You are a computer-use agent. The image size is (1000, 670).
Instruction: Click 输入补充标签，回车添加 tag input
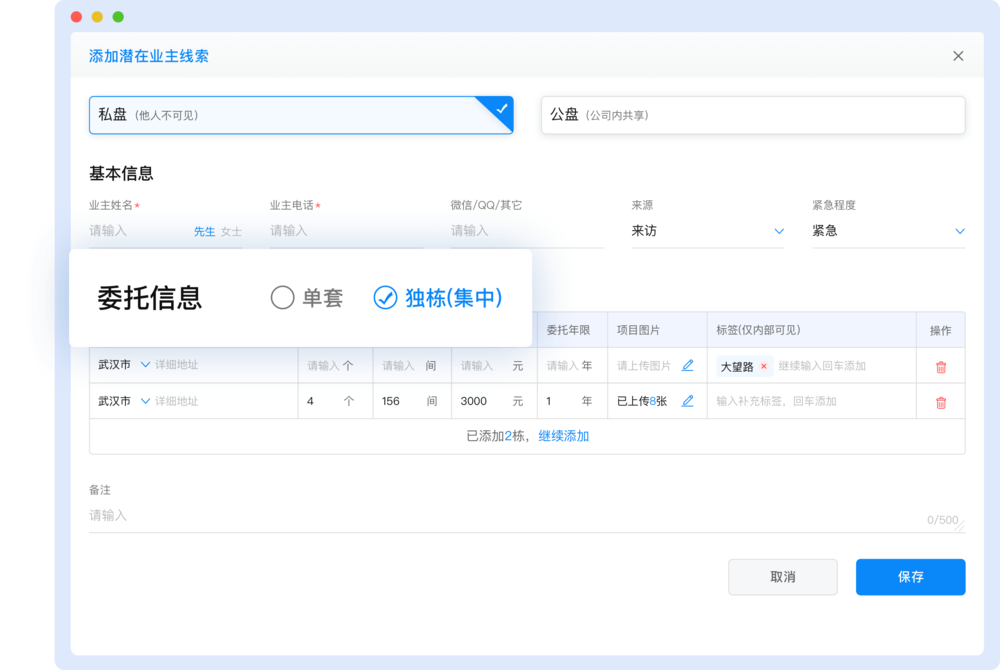coord(776,401)
